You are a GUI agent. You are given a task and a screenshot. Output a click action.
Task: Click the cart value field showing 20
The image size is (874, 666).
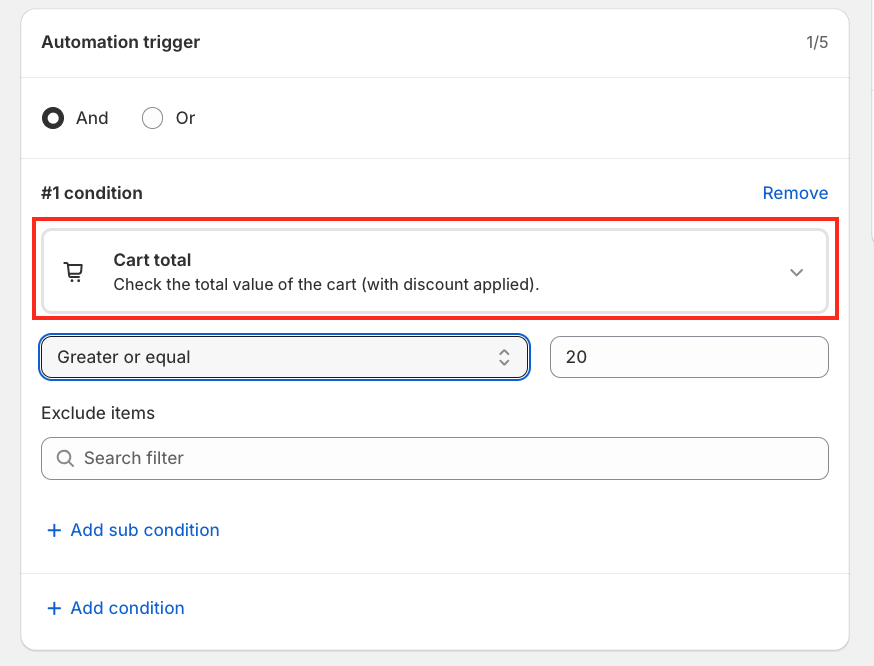(x=689, y=357)
